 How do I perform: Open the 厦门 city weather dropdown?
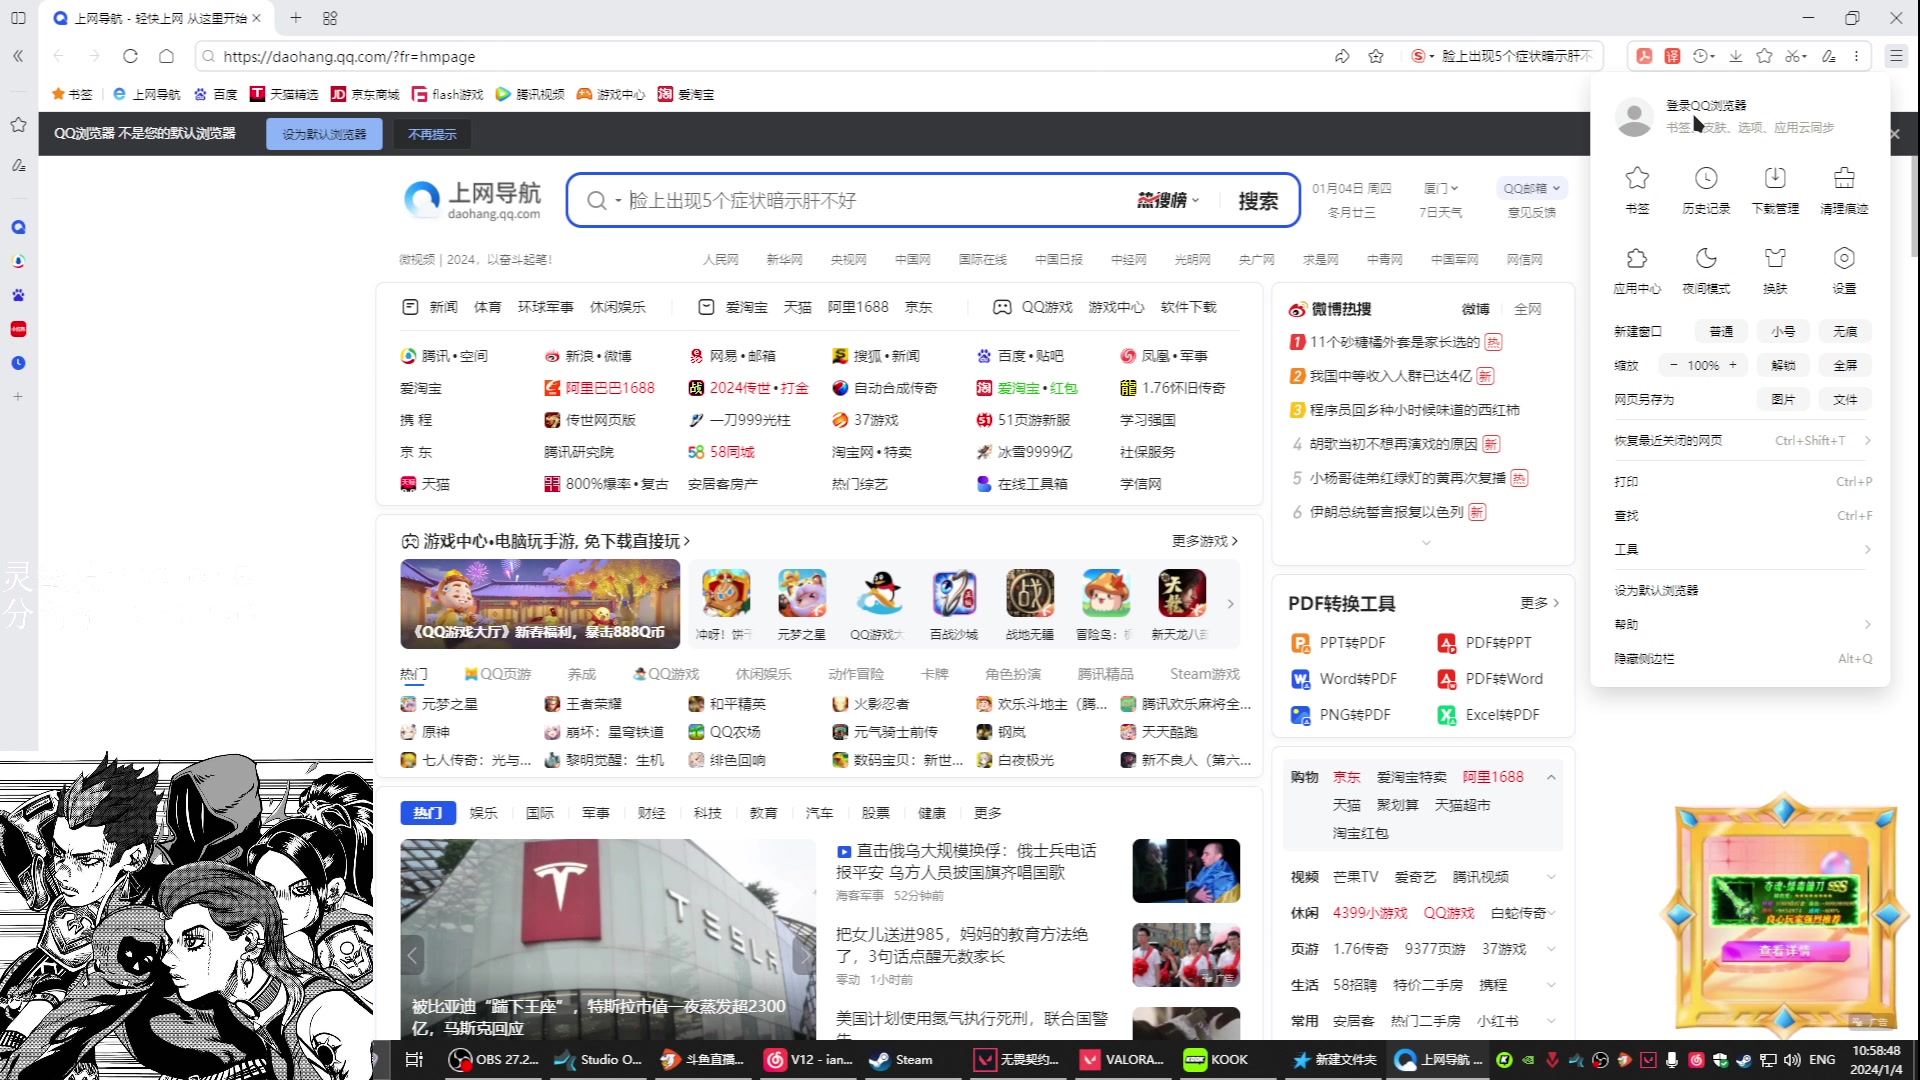[1441, 188]
